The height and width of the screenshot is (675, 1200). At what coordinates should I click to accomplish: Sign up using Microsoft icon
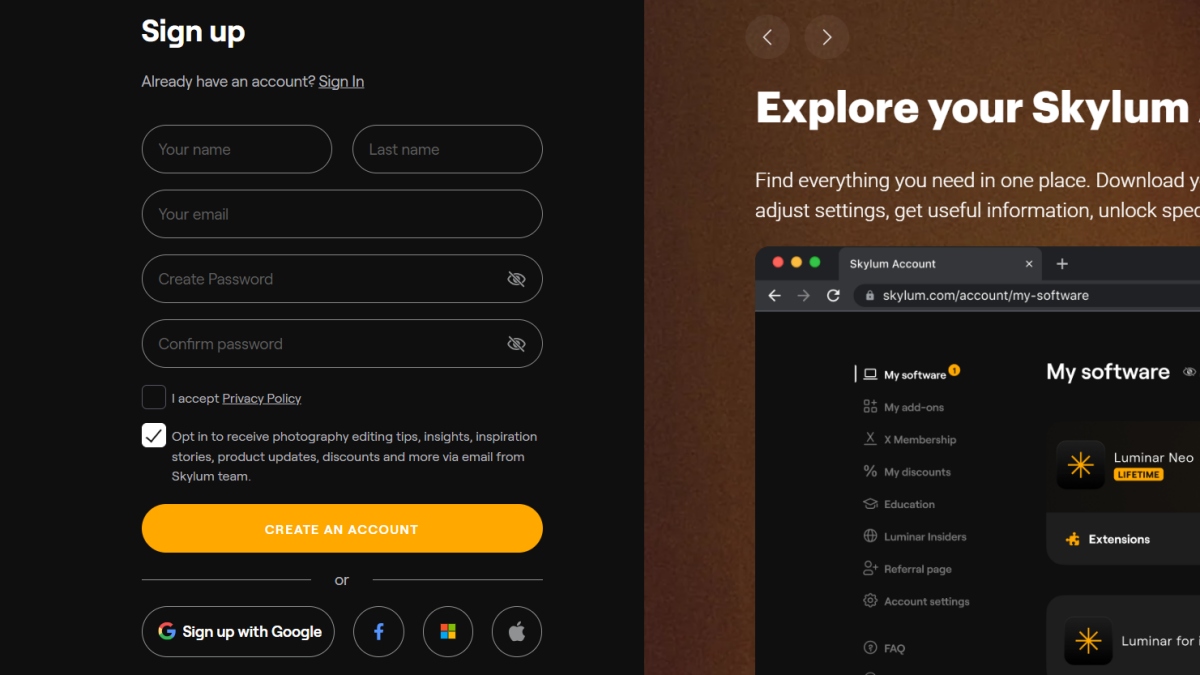448,631
